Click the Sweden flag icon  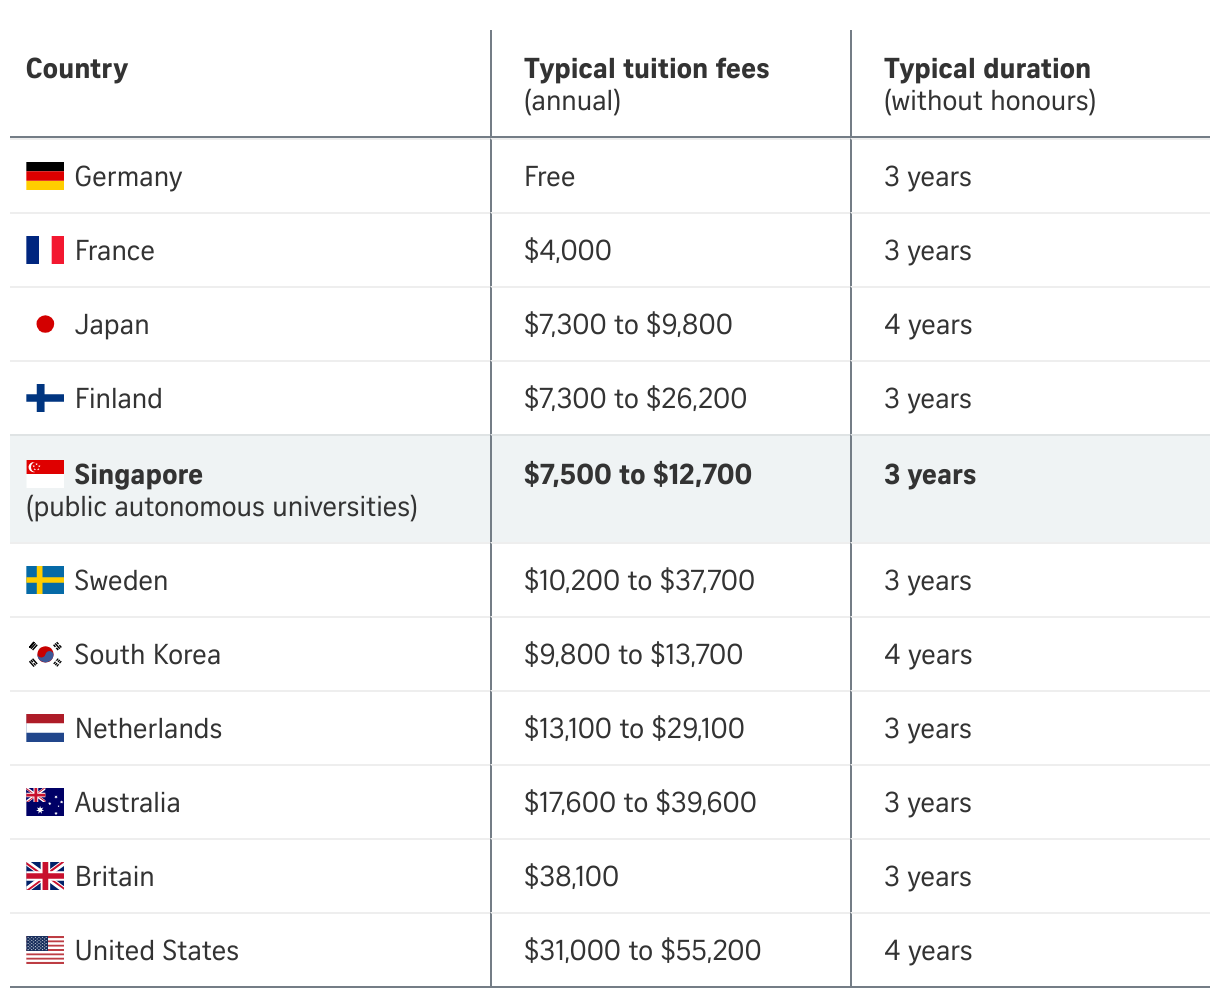coord(45,580)
